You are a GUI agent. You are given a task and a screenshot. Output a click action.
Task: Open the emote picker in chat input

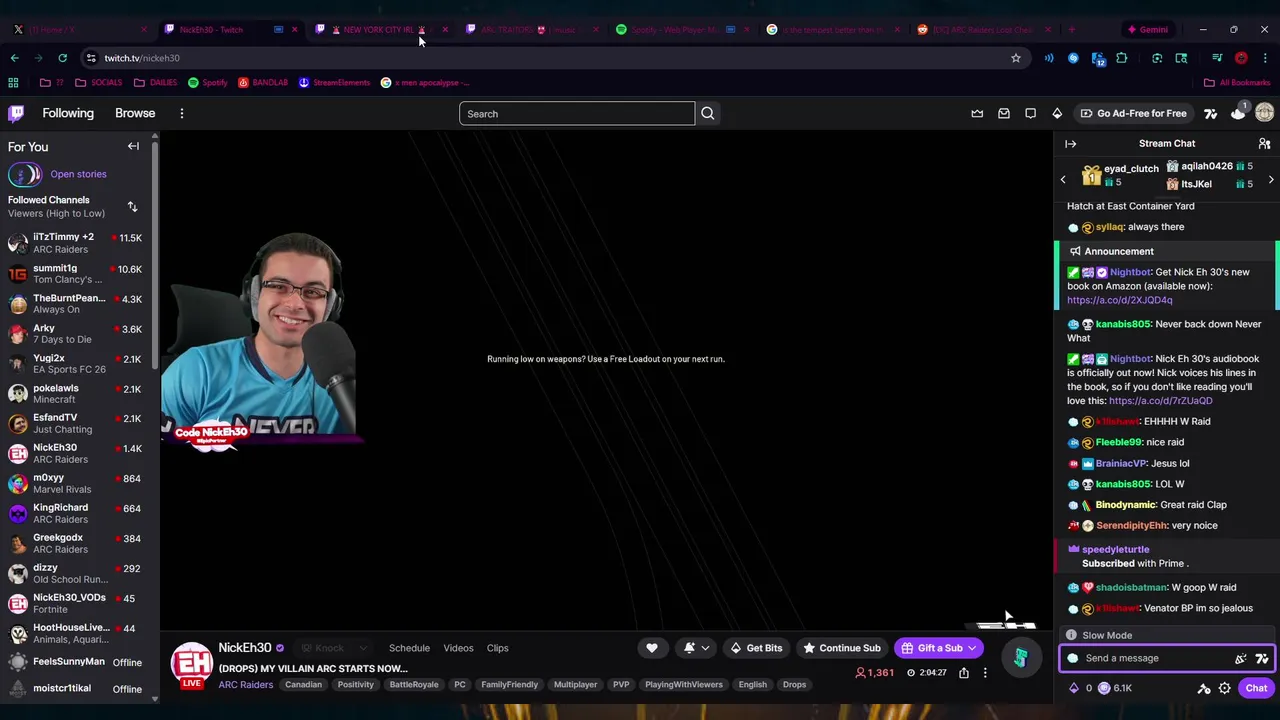pyautogui.click(x=1240, y=658)
